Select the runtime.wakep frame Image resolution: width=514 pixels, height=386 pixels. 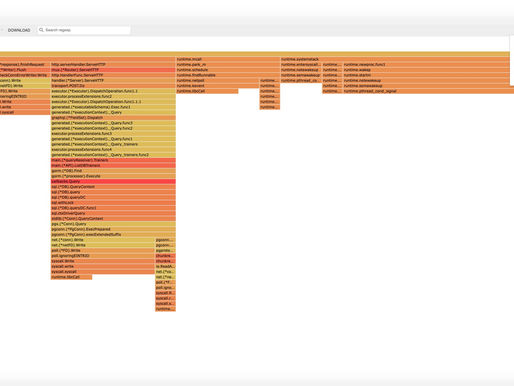[x=426, y=70]
